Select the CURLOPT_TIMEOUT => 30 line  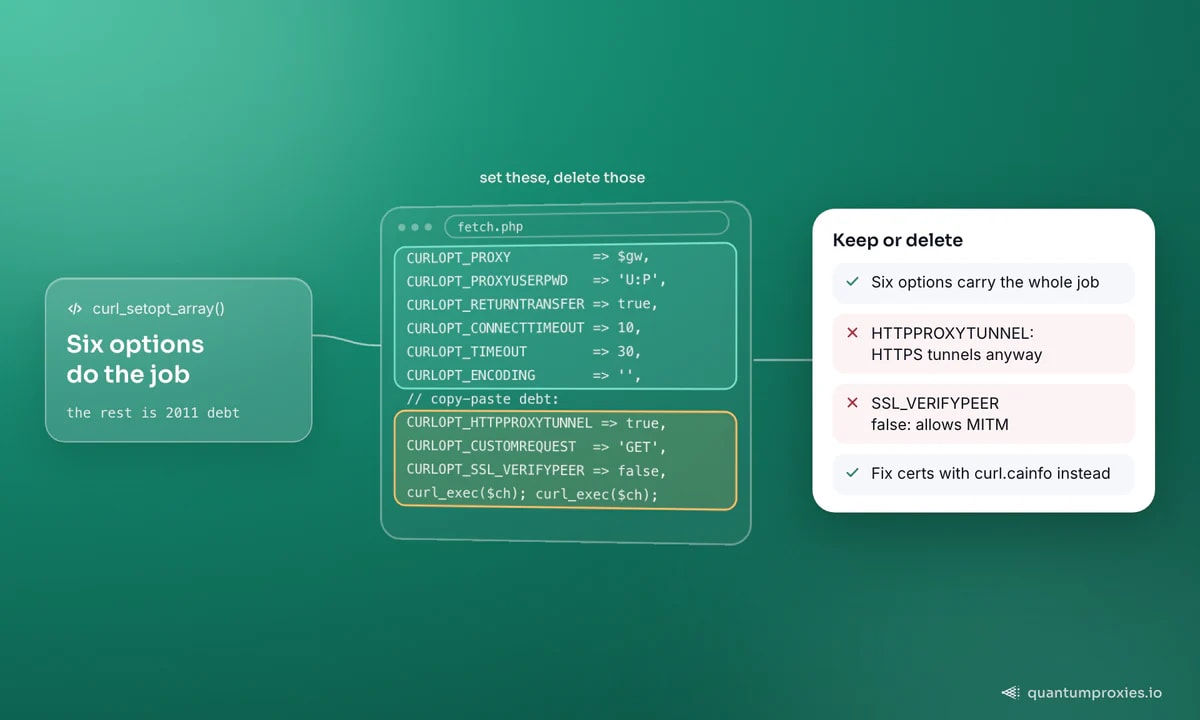click(x=524, y=352)
